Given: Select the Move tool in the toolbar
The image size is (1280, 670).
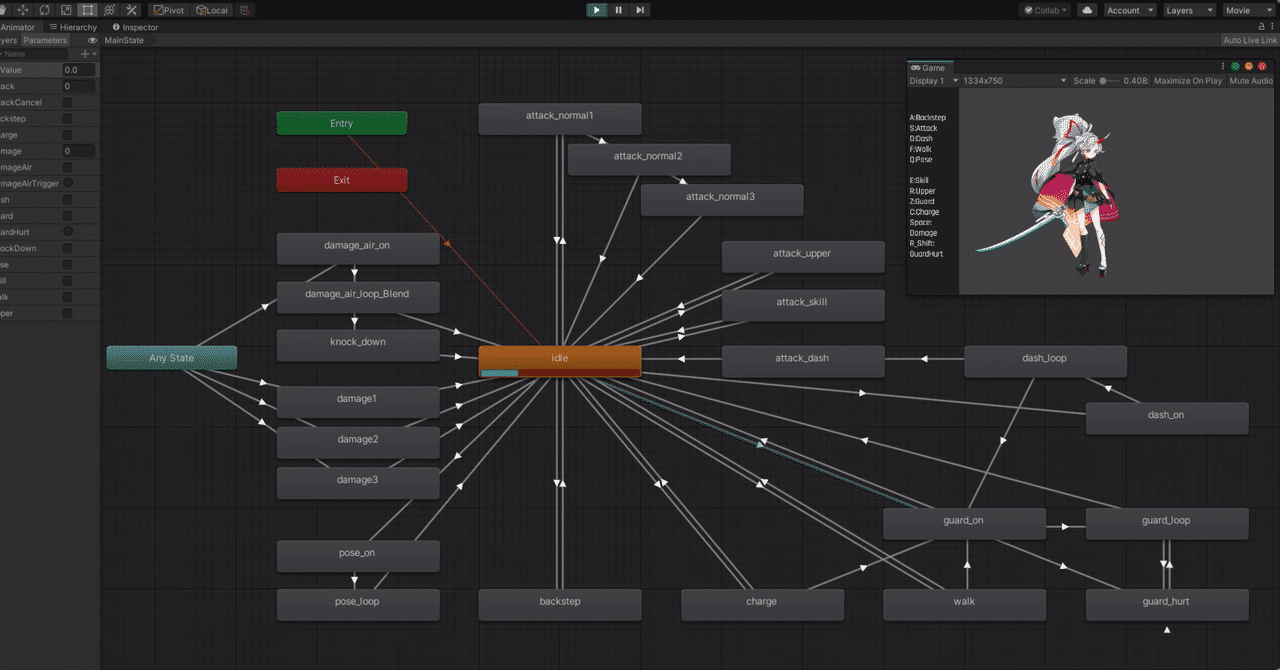Looking at the screenshot, I should [23, 10].
